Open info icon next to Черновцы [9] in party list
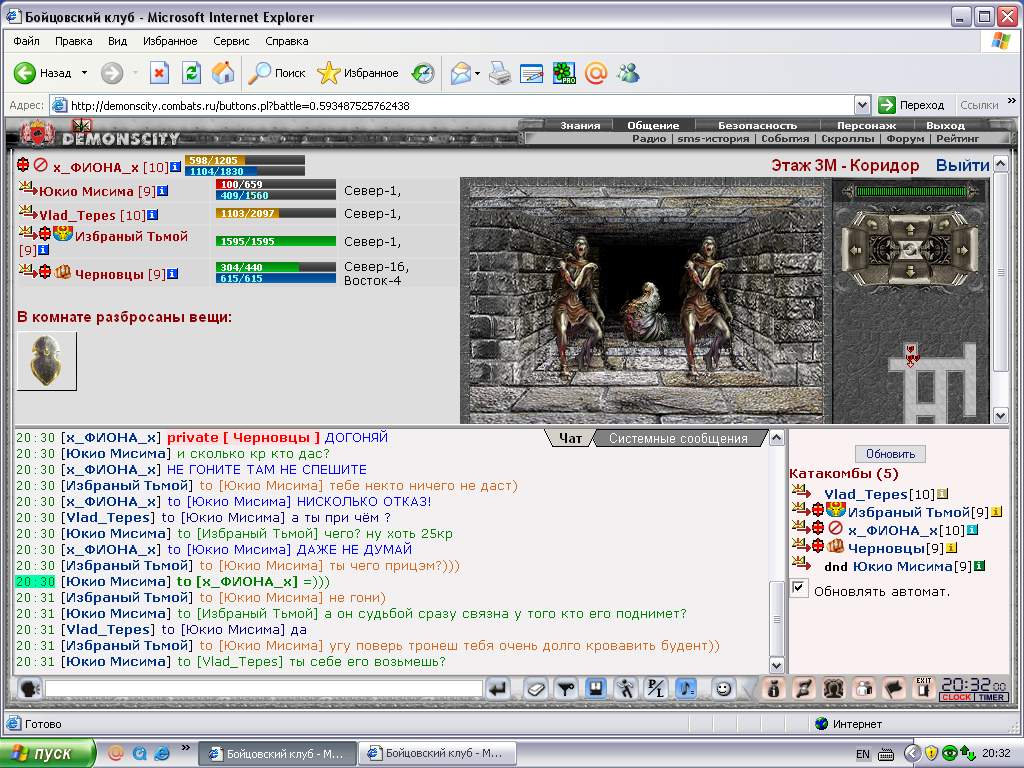Image resolution: width=1024 pixels, height=768 pixels. click(172, 274)
